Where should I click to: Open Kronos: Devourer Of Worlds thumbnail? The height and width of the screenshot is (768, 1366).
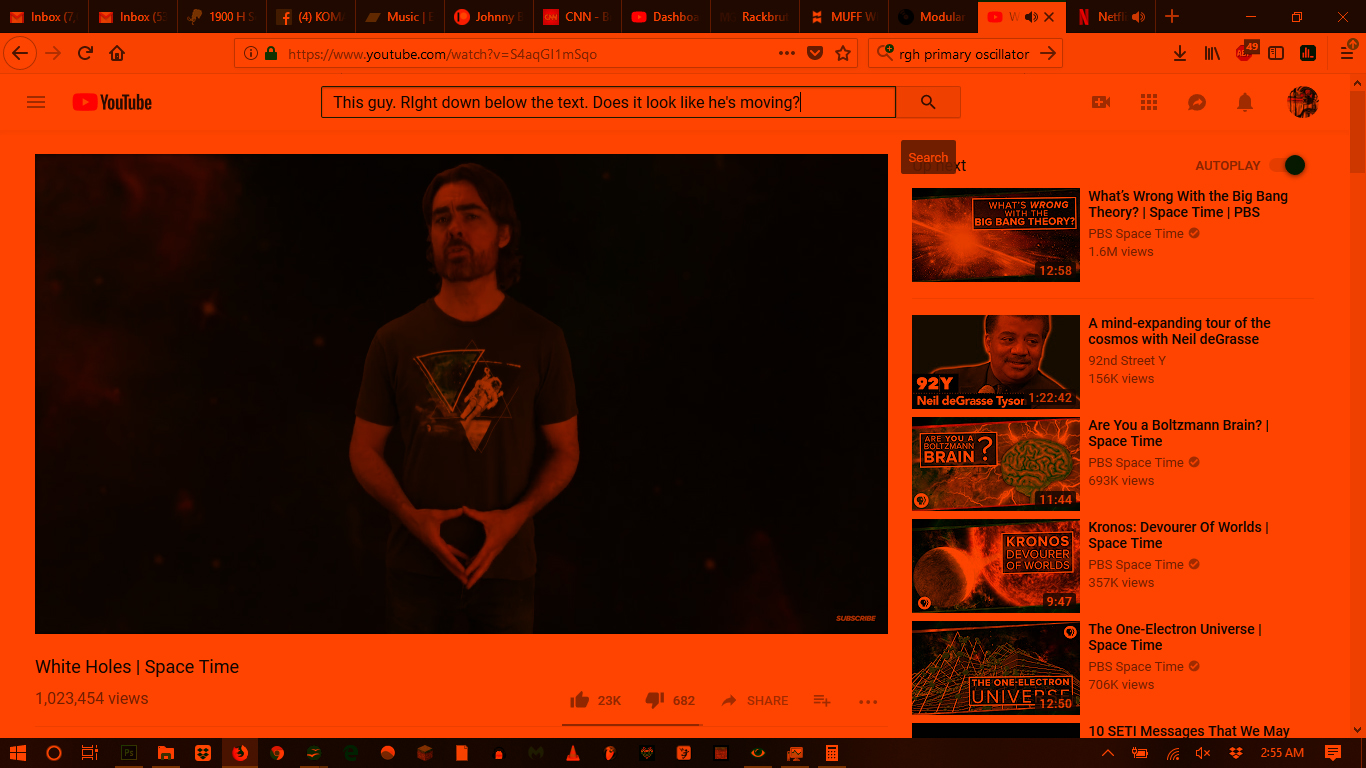pyautogui.click(x=995, y=566)
